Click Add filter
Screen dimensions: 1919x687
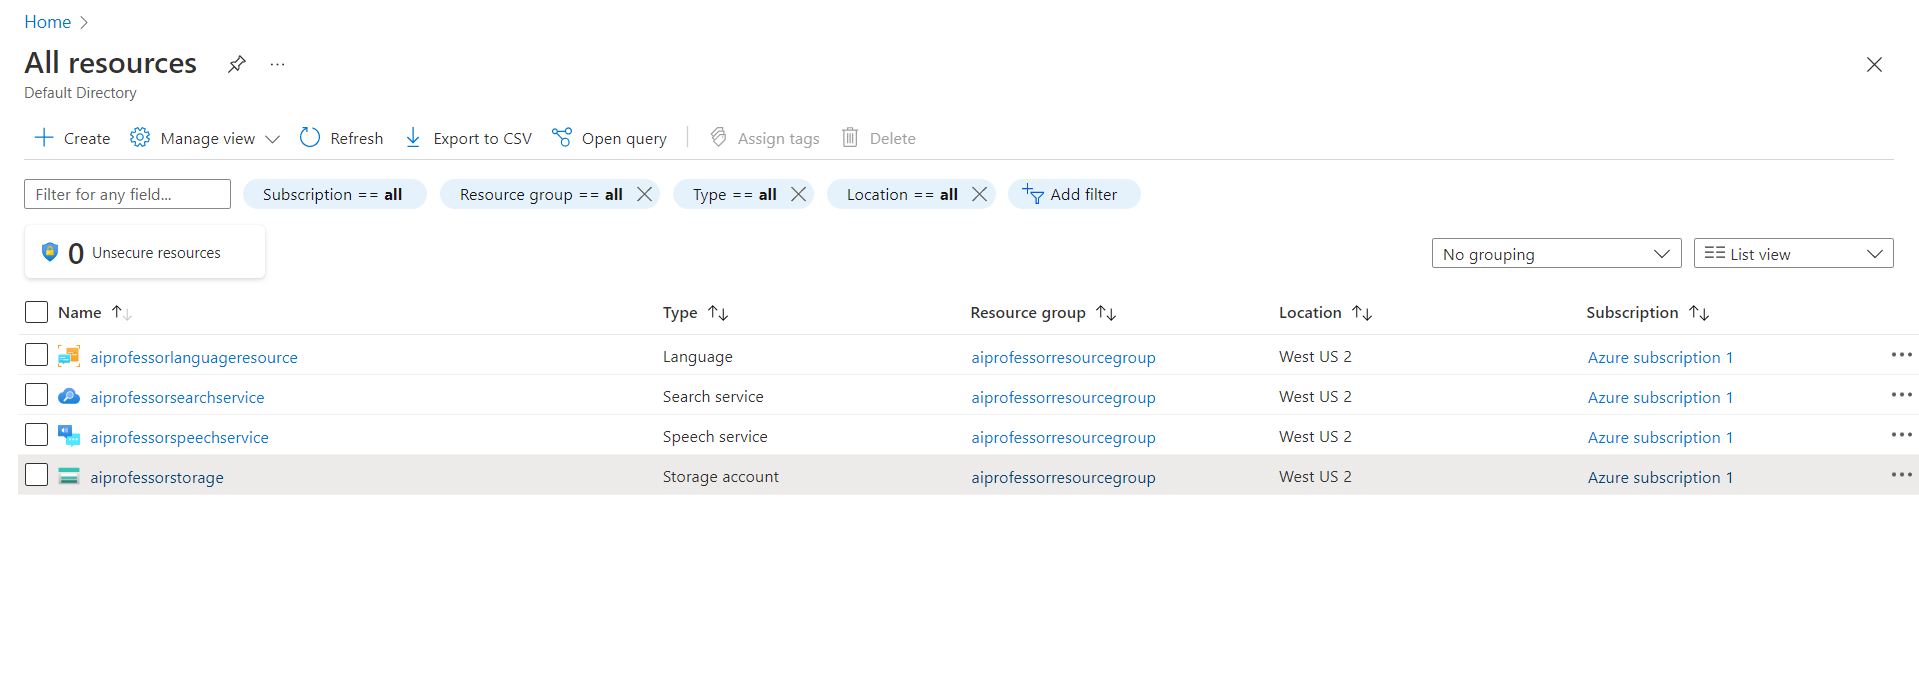(1074, 194)
